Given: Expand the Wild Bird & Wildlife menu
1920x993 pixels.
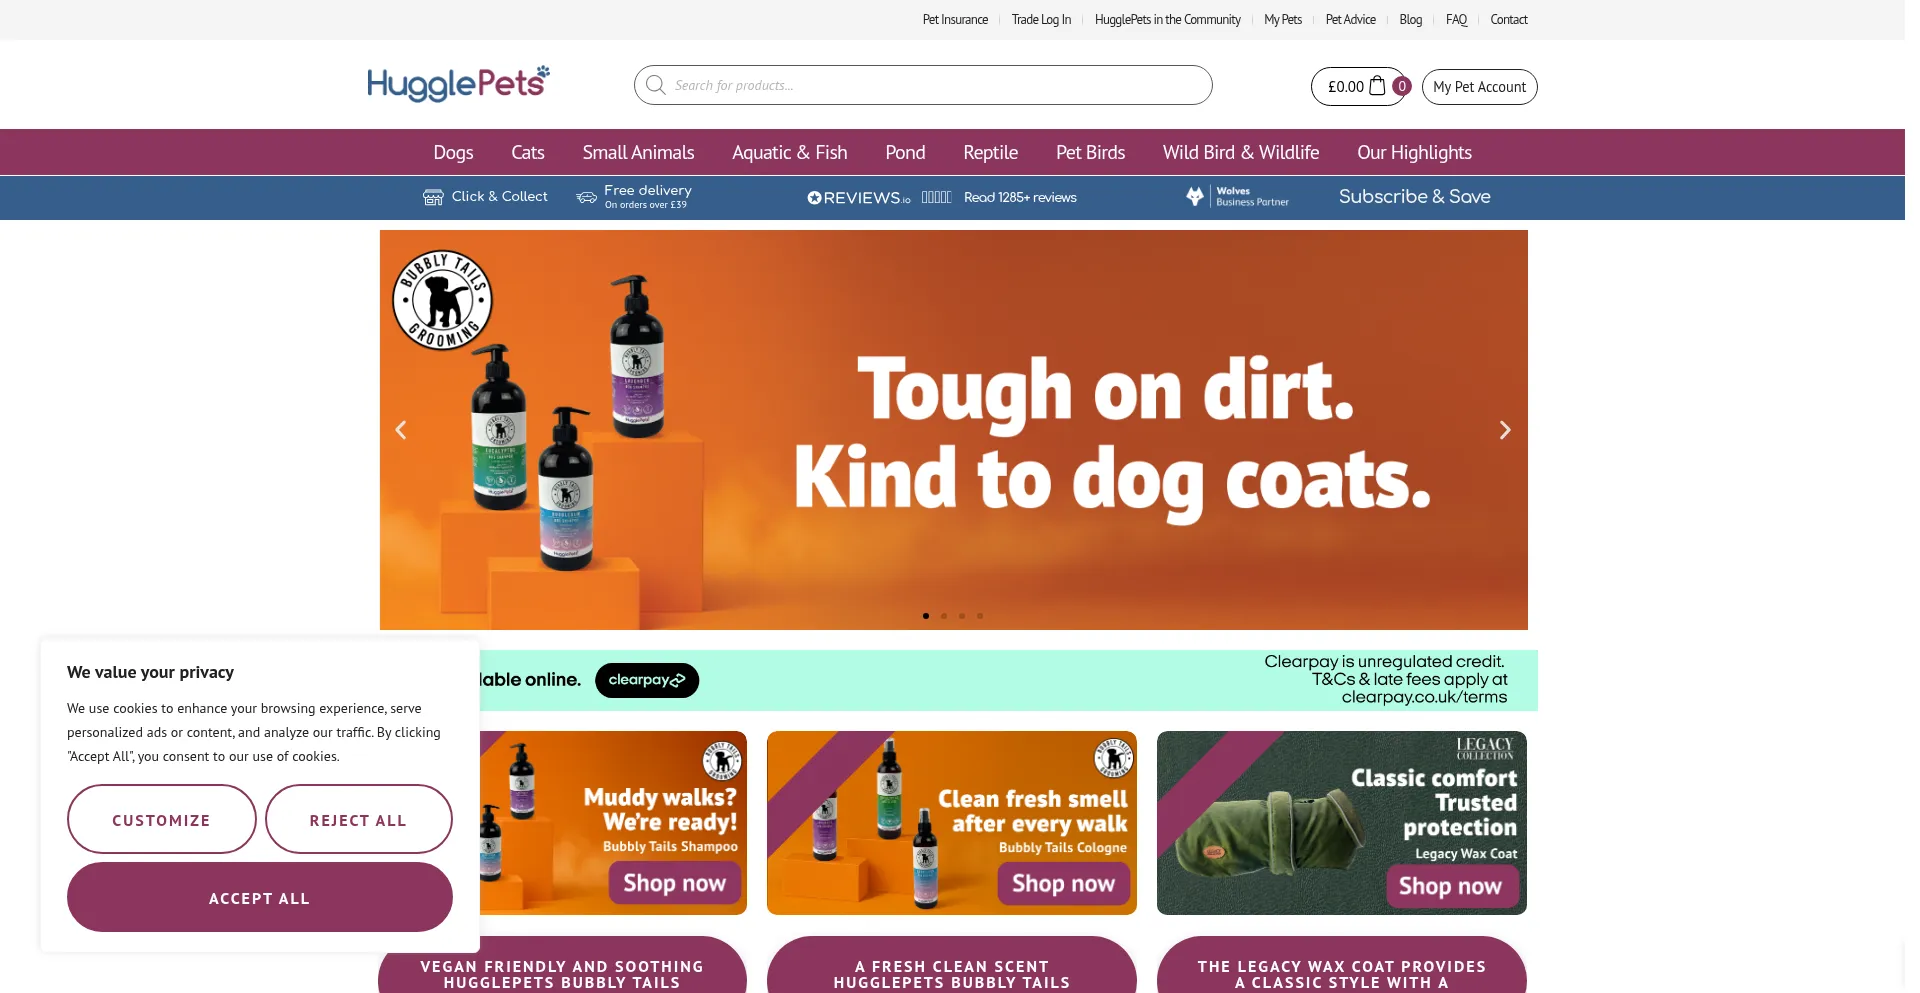Looking at the screenshot, I should (1241, 152).
